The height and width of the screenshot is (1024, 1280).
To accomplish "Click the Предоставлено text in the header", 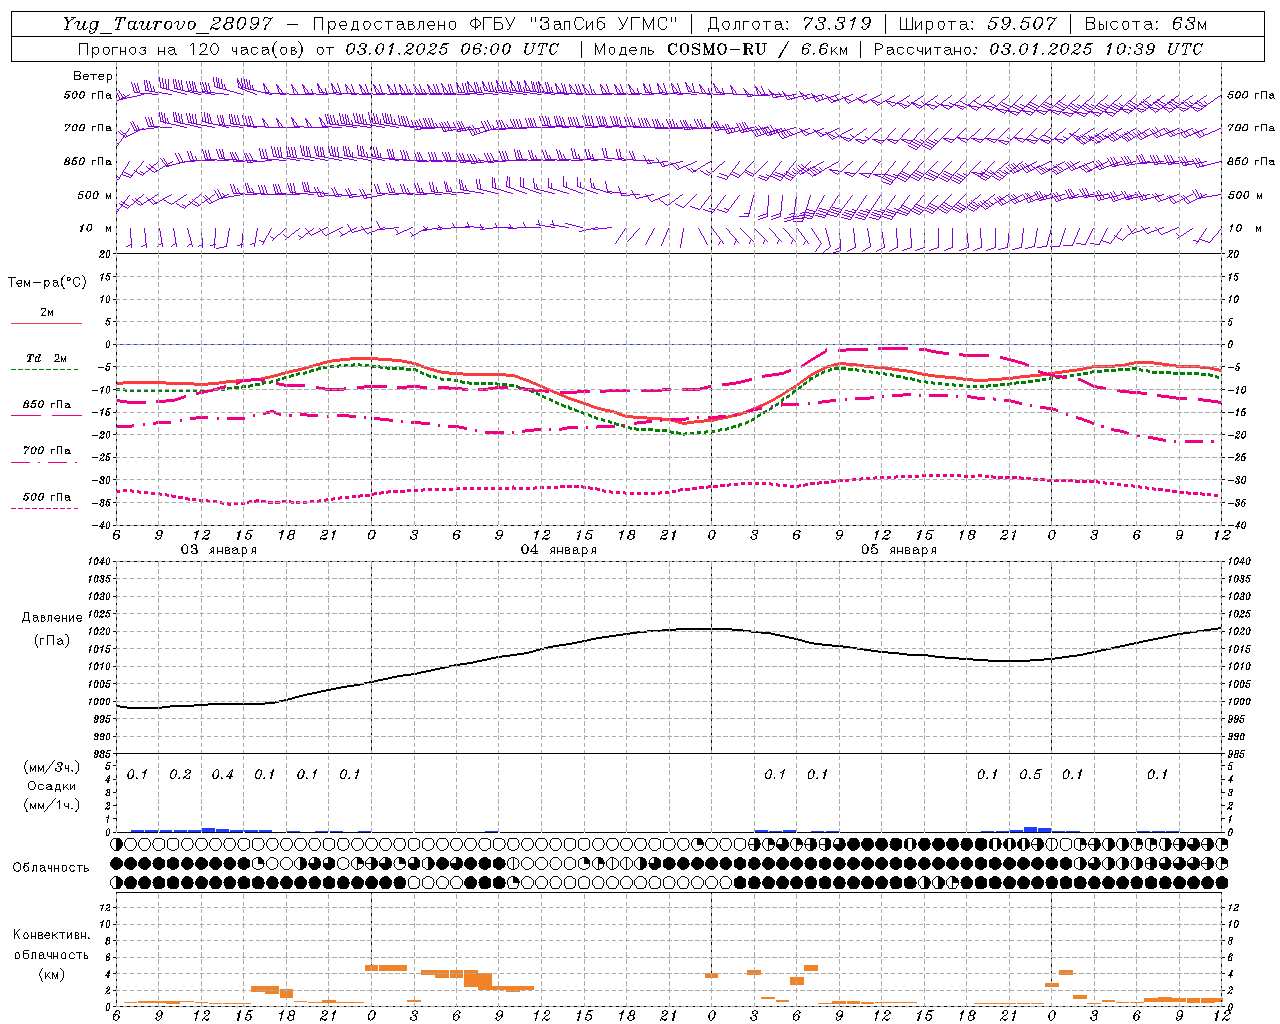I will click(x=386, y=24).
